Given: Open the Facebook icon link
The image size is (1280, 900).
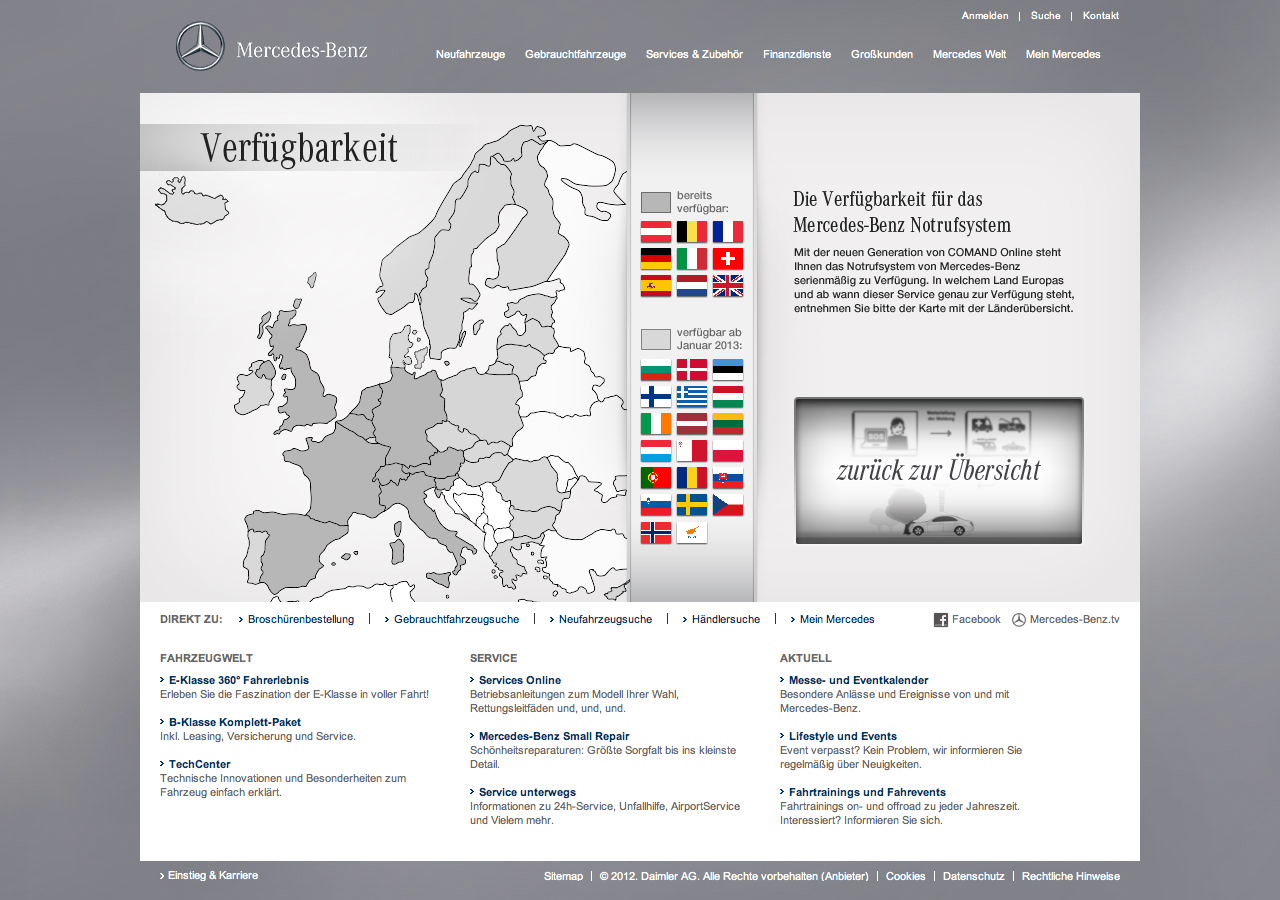Looking at the screenshot, I should coord(941,620).
